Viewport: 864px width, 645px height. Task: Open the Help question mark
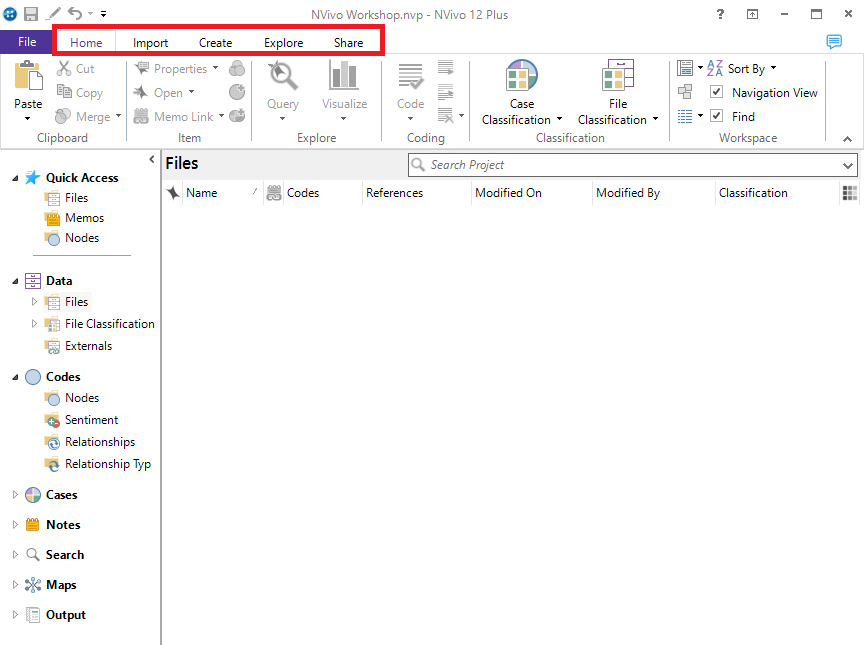click(x=720, y=14)
